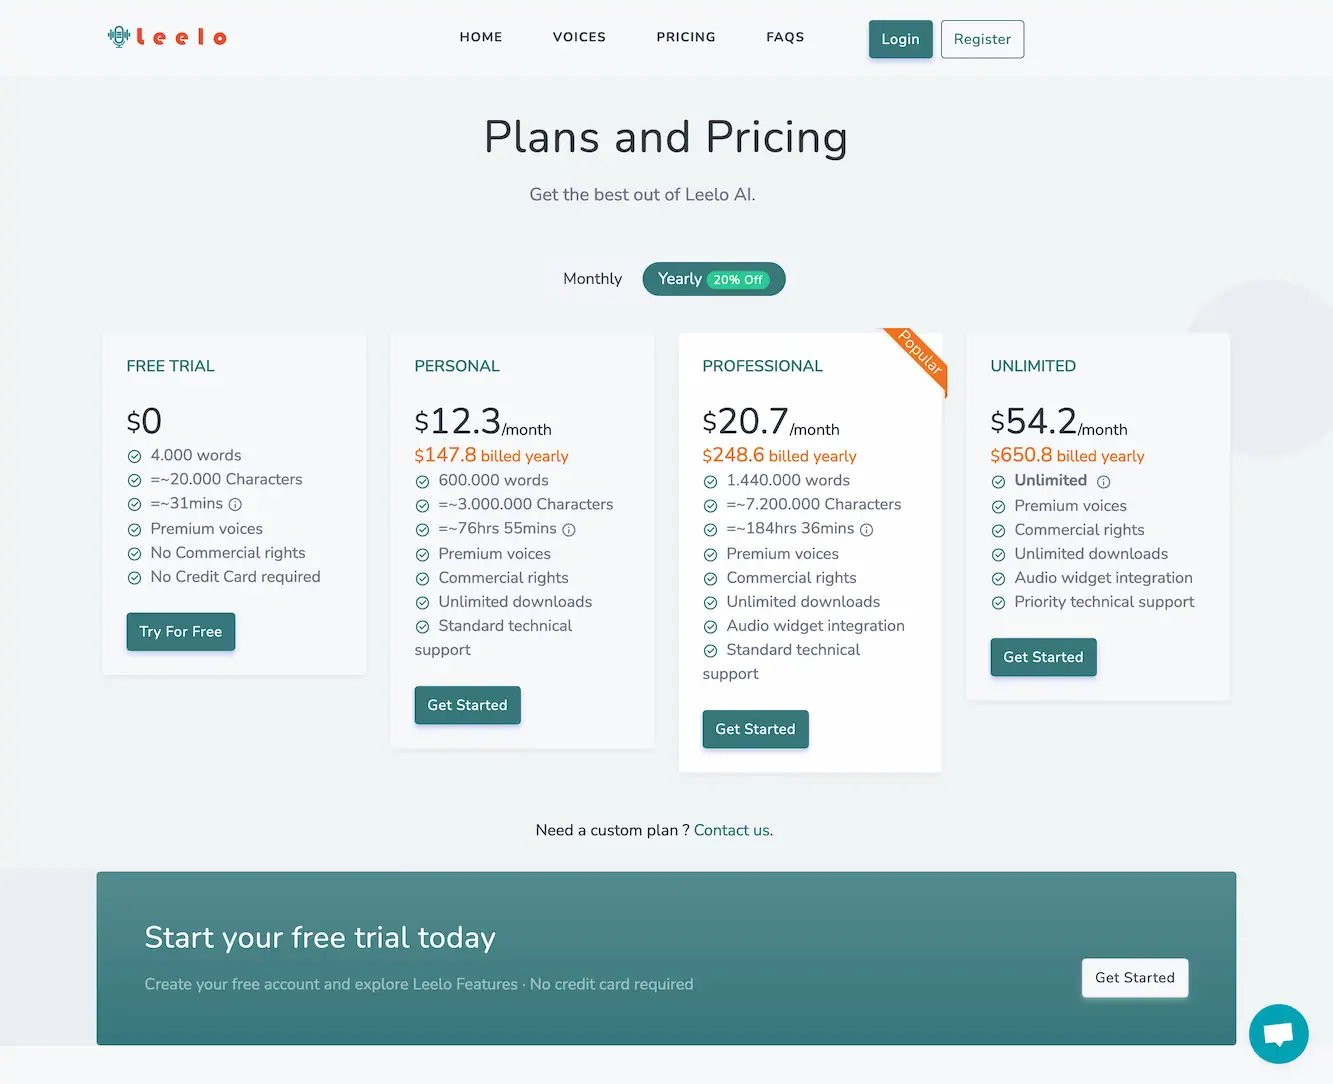Open the Contact us link

(731, 830)
